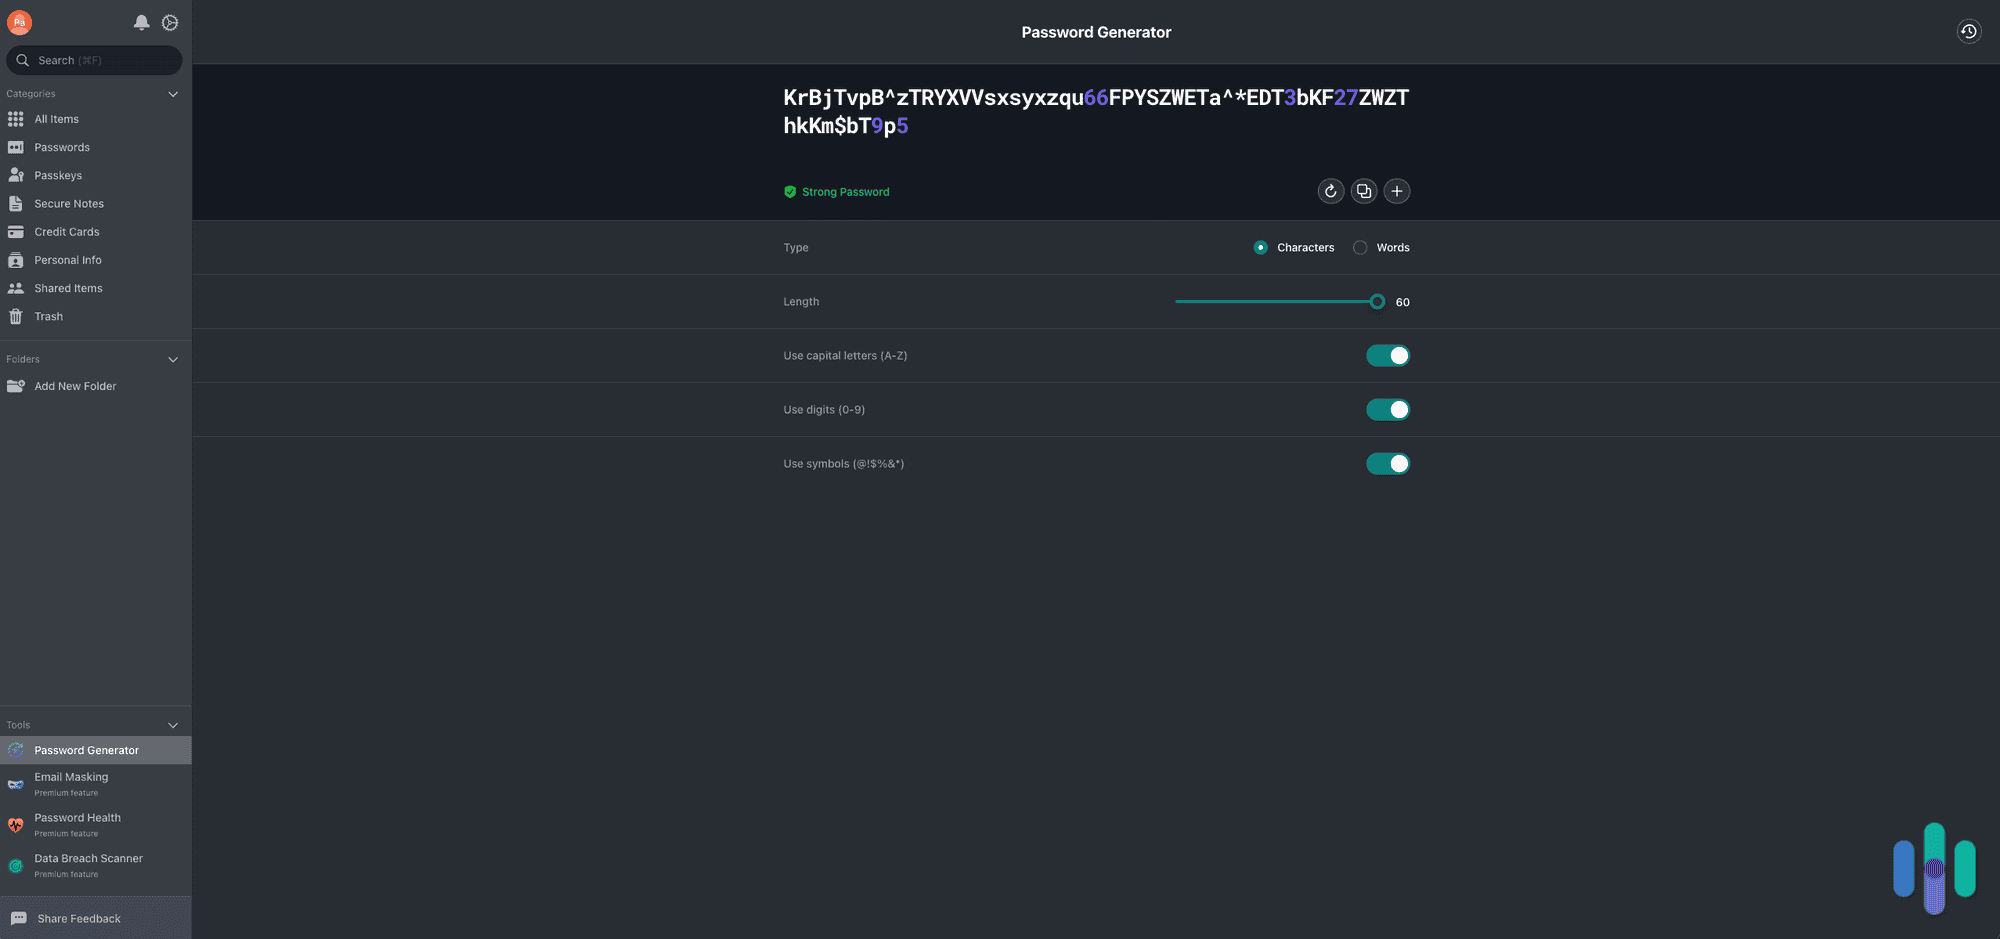
Task: Open the Trash
Action: click(x=48, y=316)
